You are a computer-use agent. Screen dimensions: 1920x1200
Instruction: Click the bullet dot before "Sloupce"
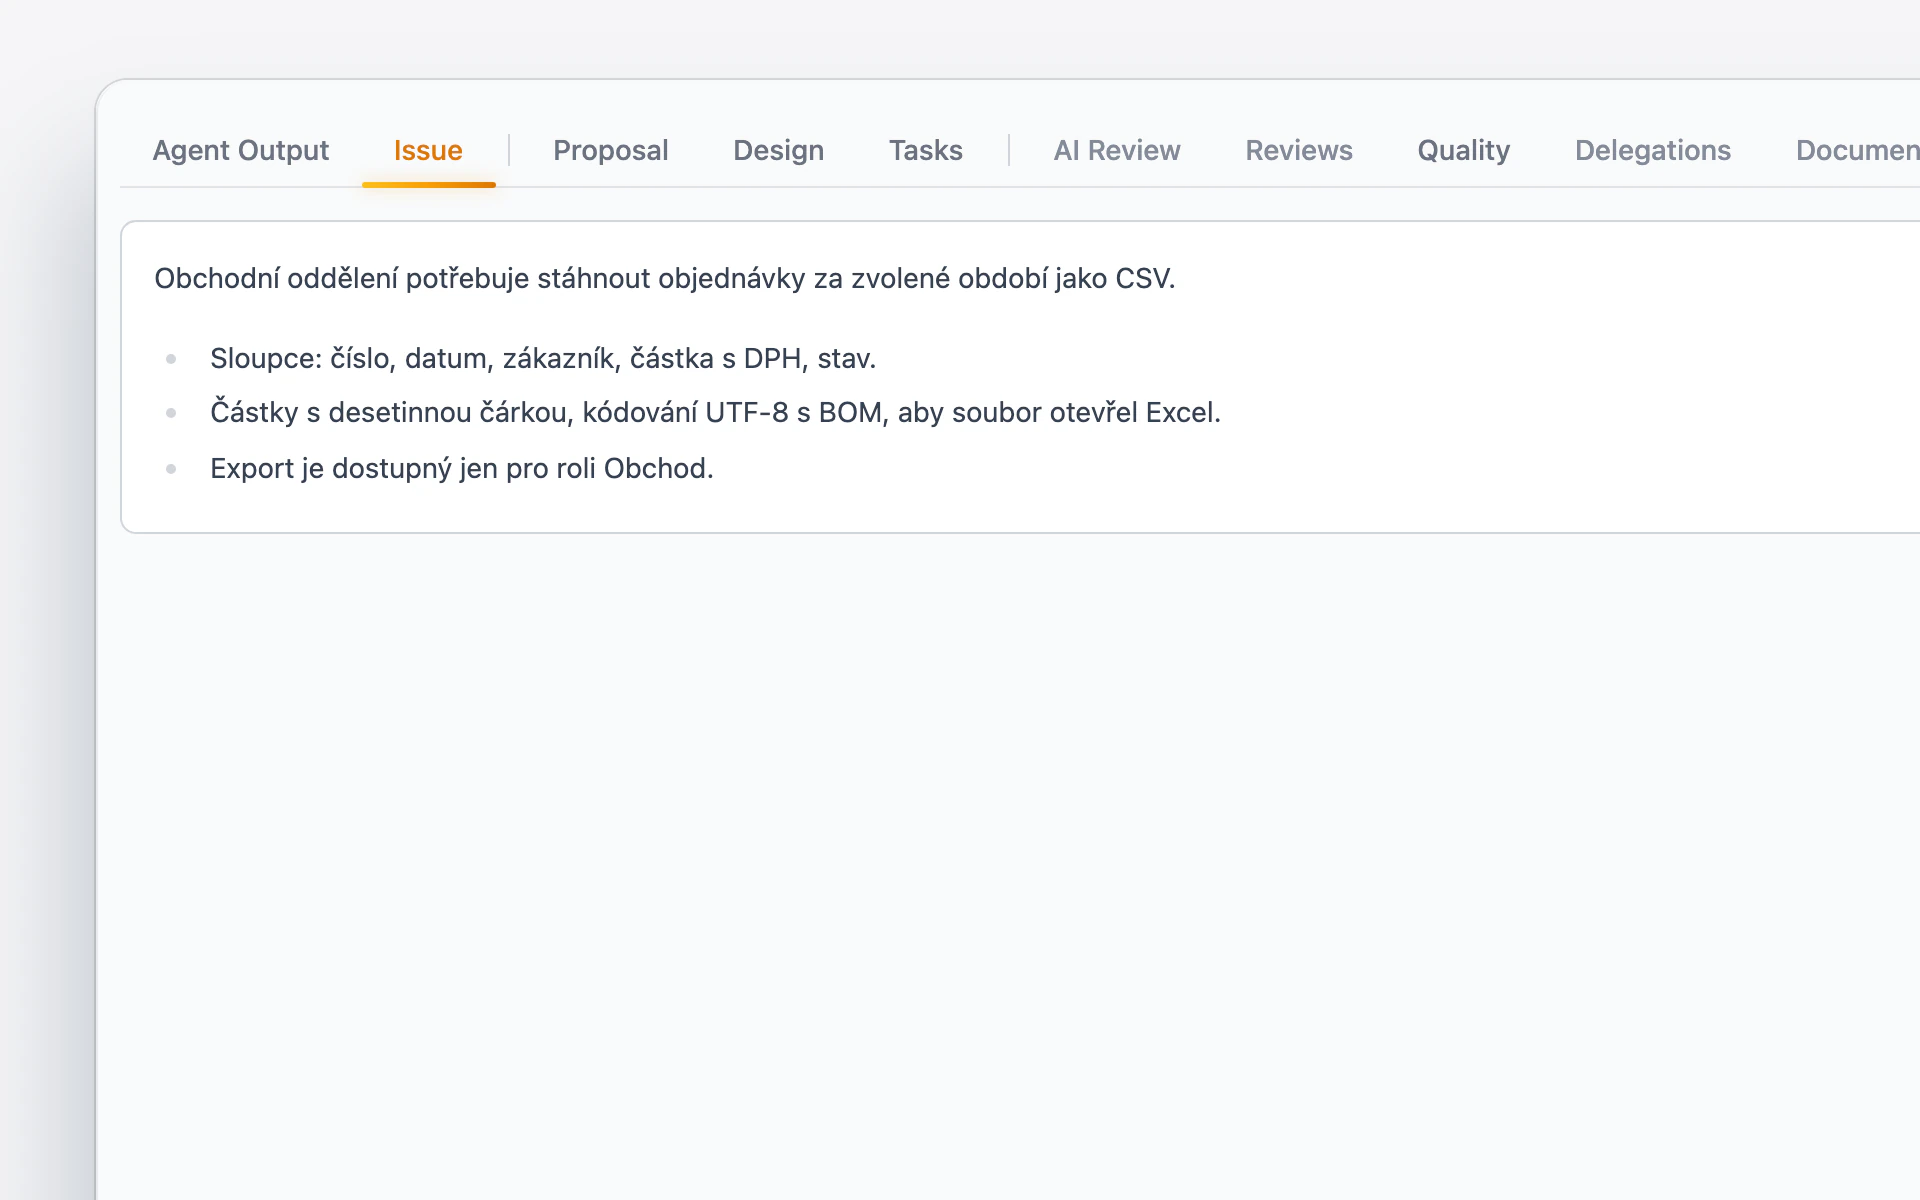(171, 359)
